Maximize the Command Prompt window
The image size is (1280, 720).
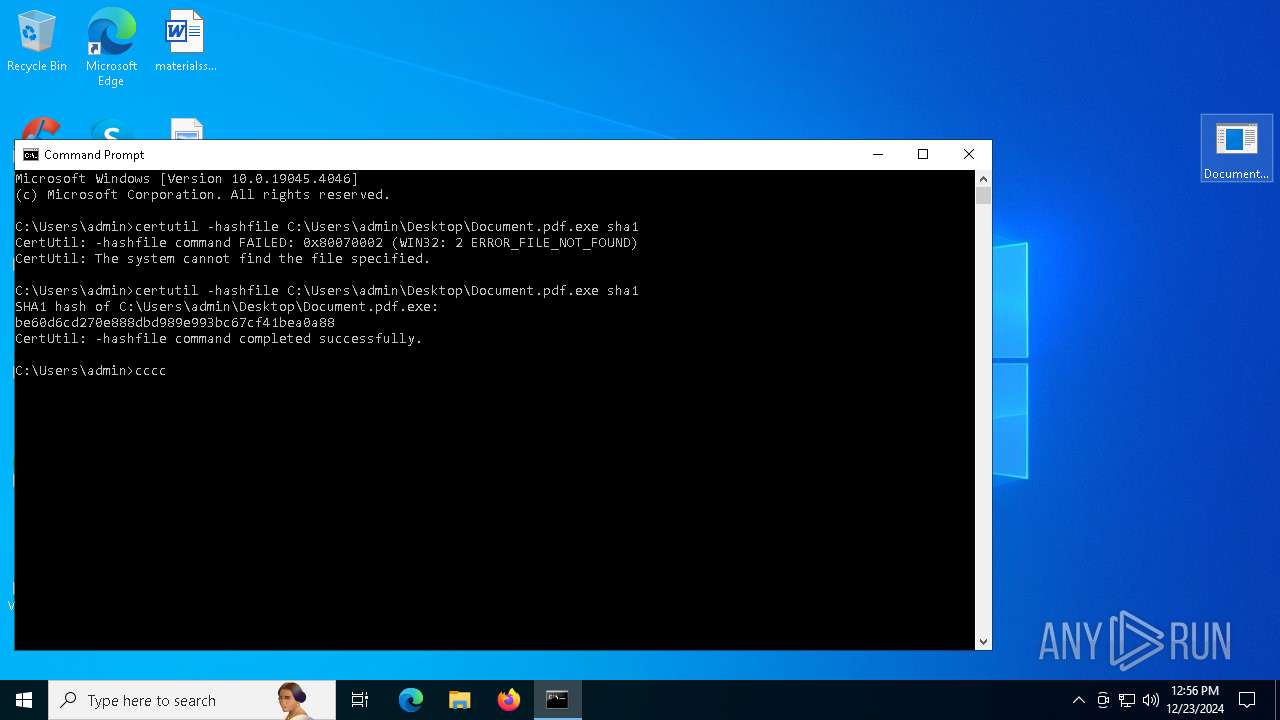click(x=923, y=154)
